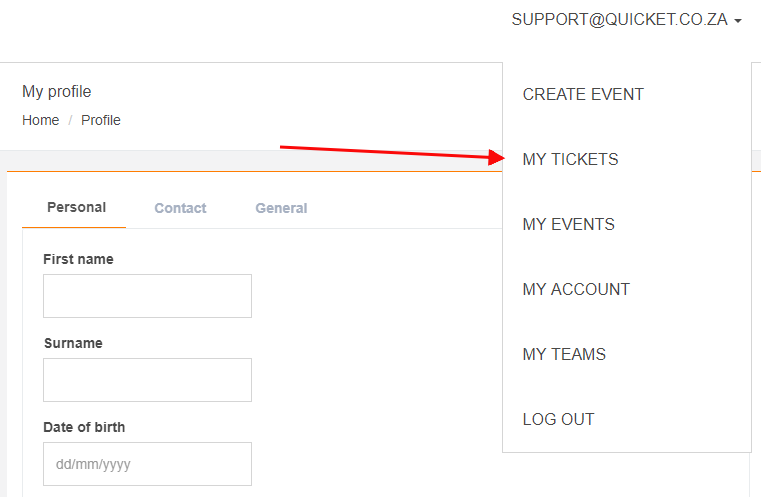Switch to the Contact tab
Screen dimensions: 761x497
pos(180,208)
